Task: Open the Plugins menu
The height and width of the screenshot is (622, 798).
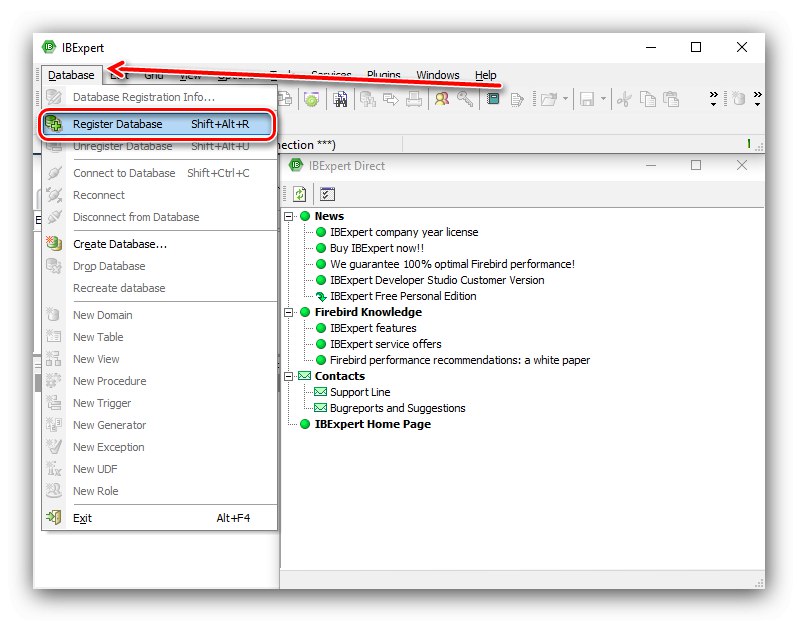Action: (x=384, y=75)
